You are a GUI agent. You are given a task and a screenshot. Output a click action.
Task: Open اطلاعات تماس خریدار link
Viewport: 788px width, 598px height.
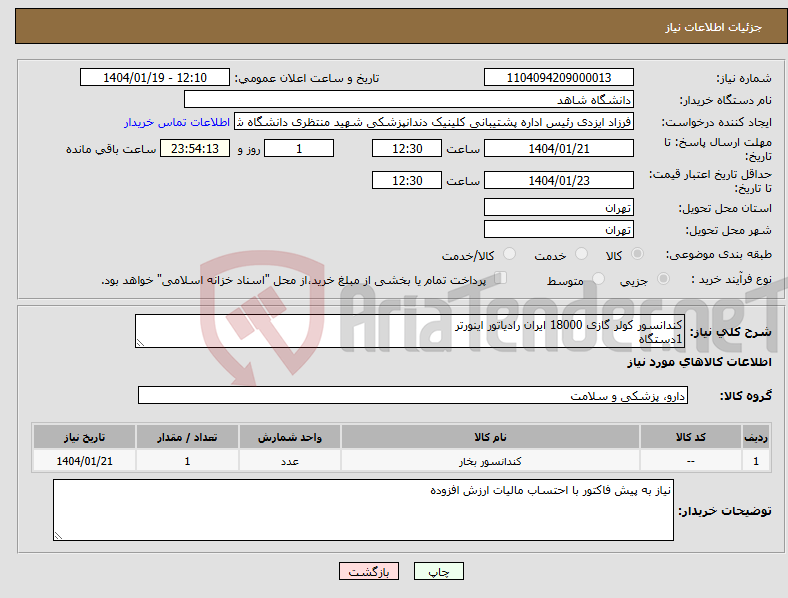(177, 122)
